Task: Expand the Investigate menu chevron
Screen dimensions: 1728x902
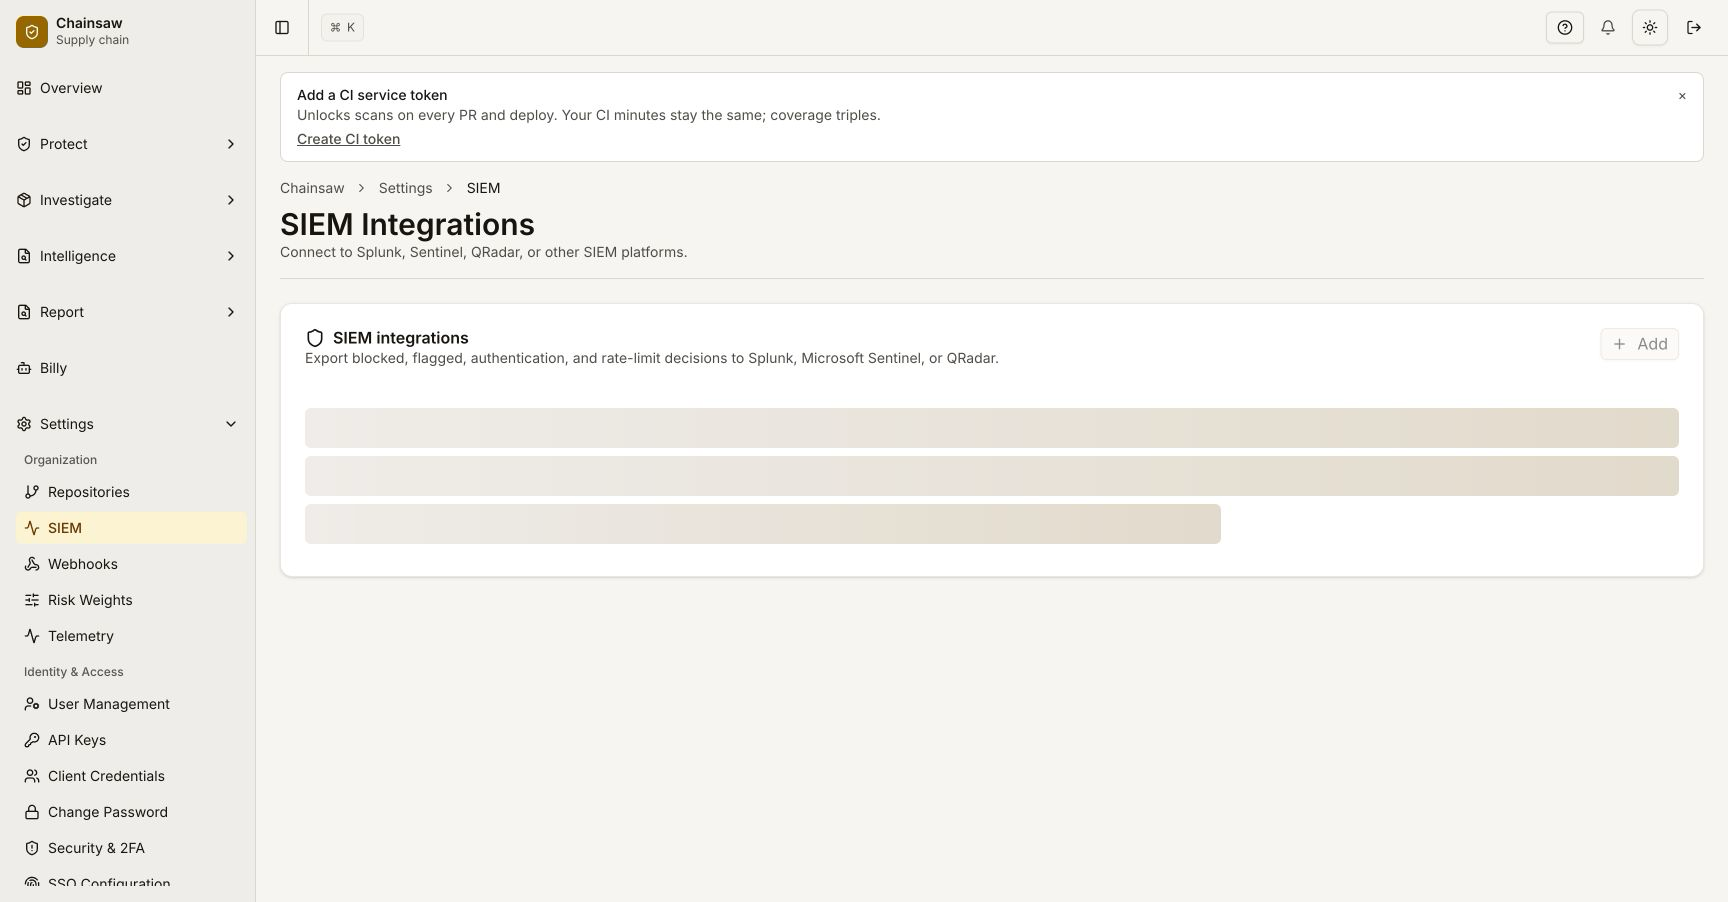Action: (231, 200)
